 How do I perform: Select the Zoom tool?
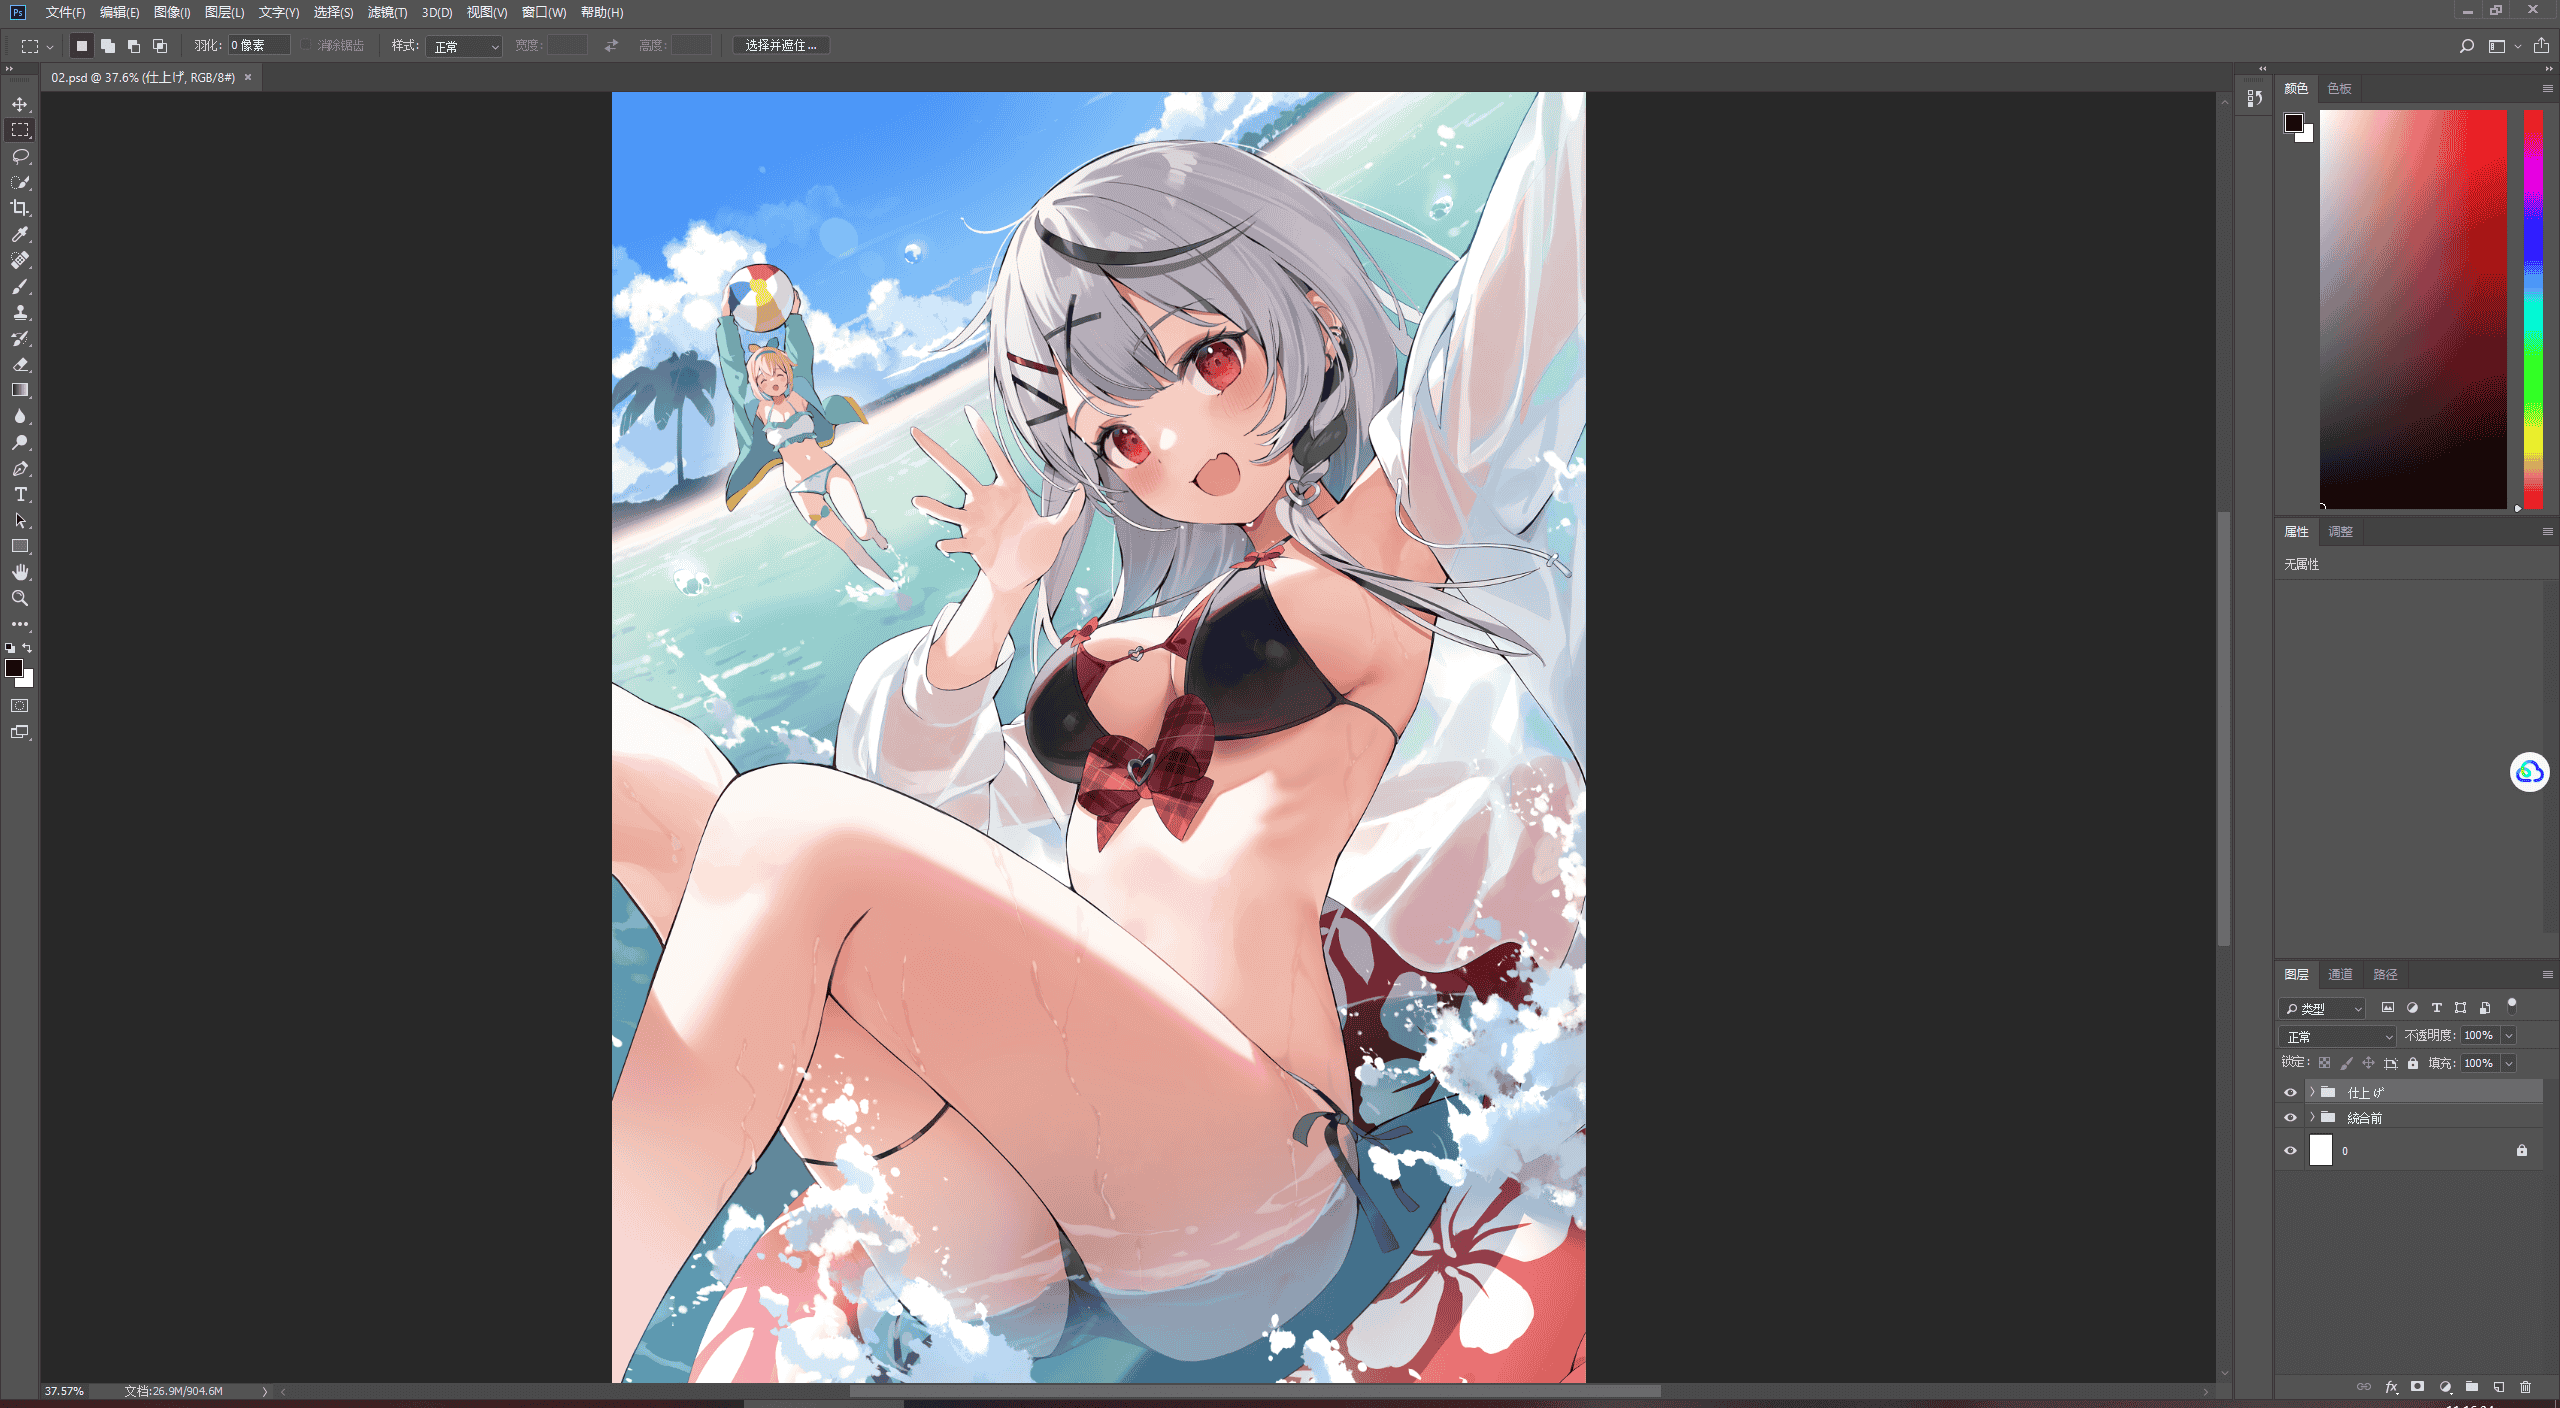[20, 598]
